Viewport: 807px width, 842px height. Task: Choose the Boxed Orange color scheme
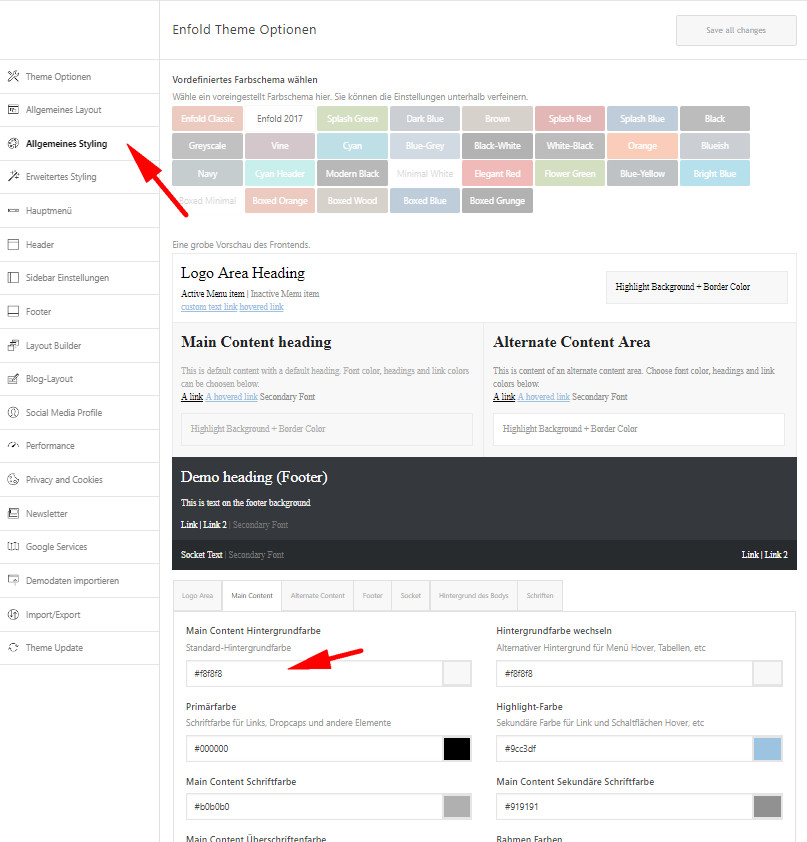tap(280, 200)
